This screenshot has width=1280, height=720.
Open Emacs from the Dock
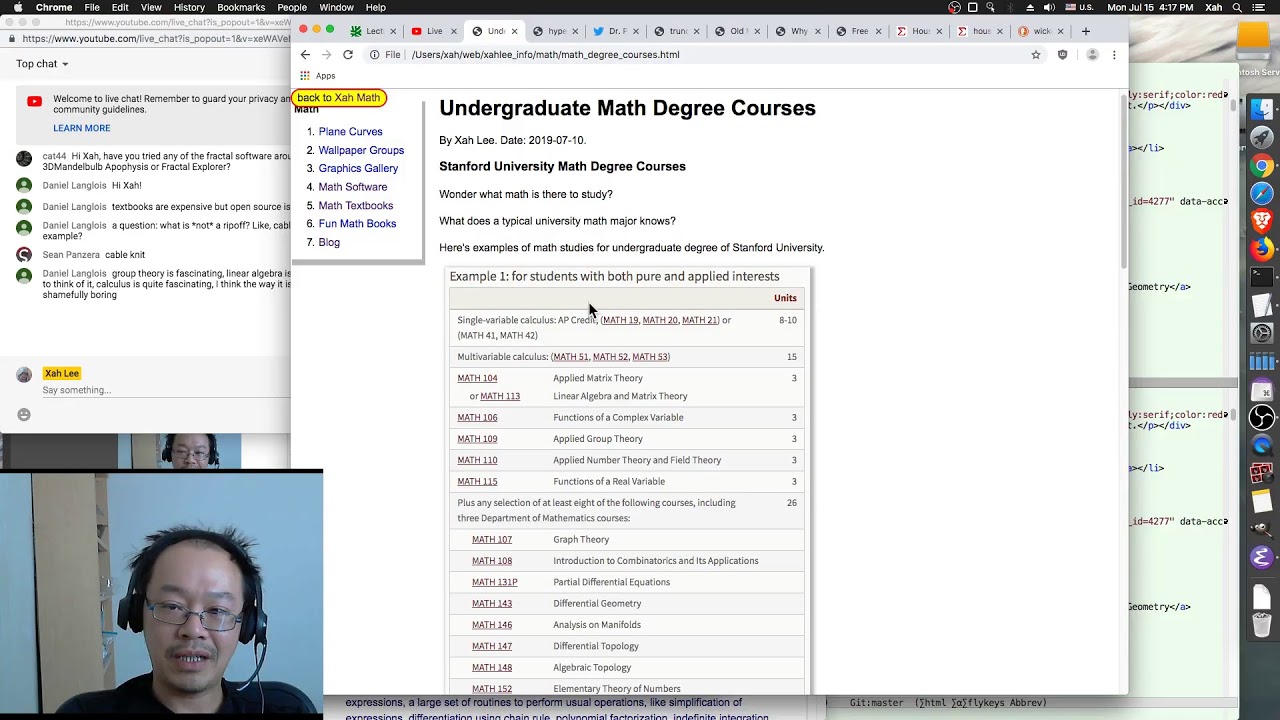tap(1262, 558)
